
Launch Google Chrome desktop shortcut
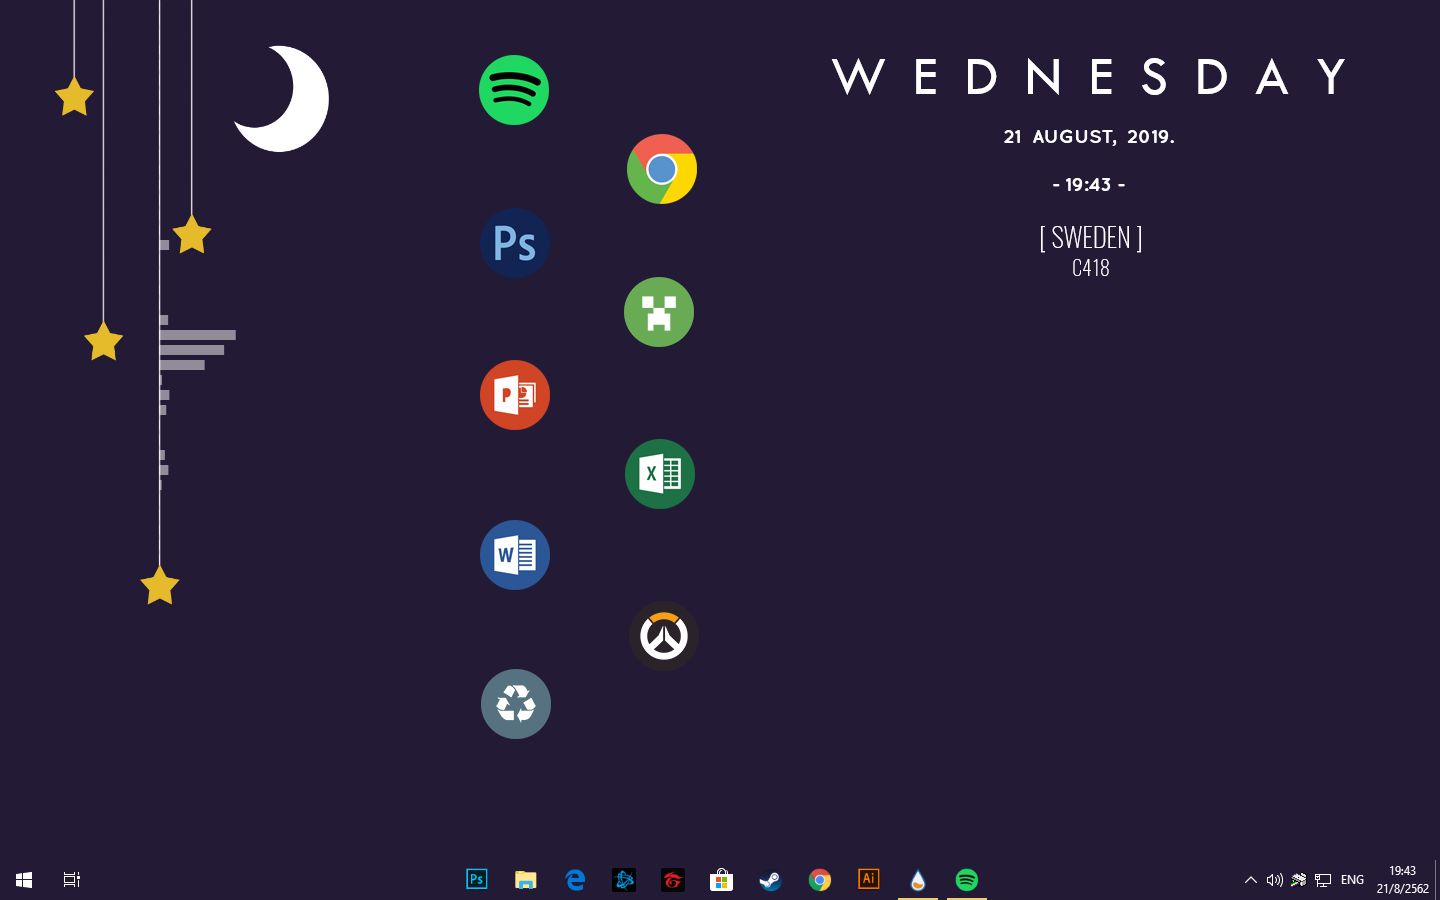(x=661, y=169)
